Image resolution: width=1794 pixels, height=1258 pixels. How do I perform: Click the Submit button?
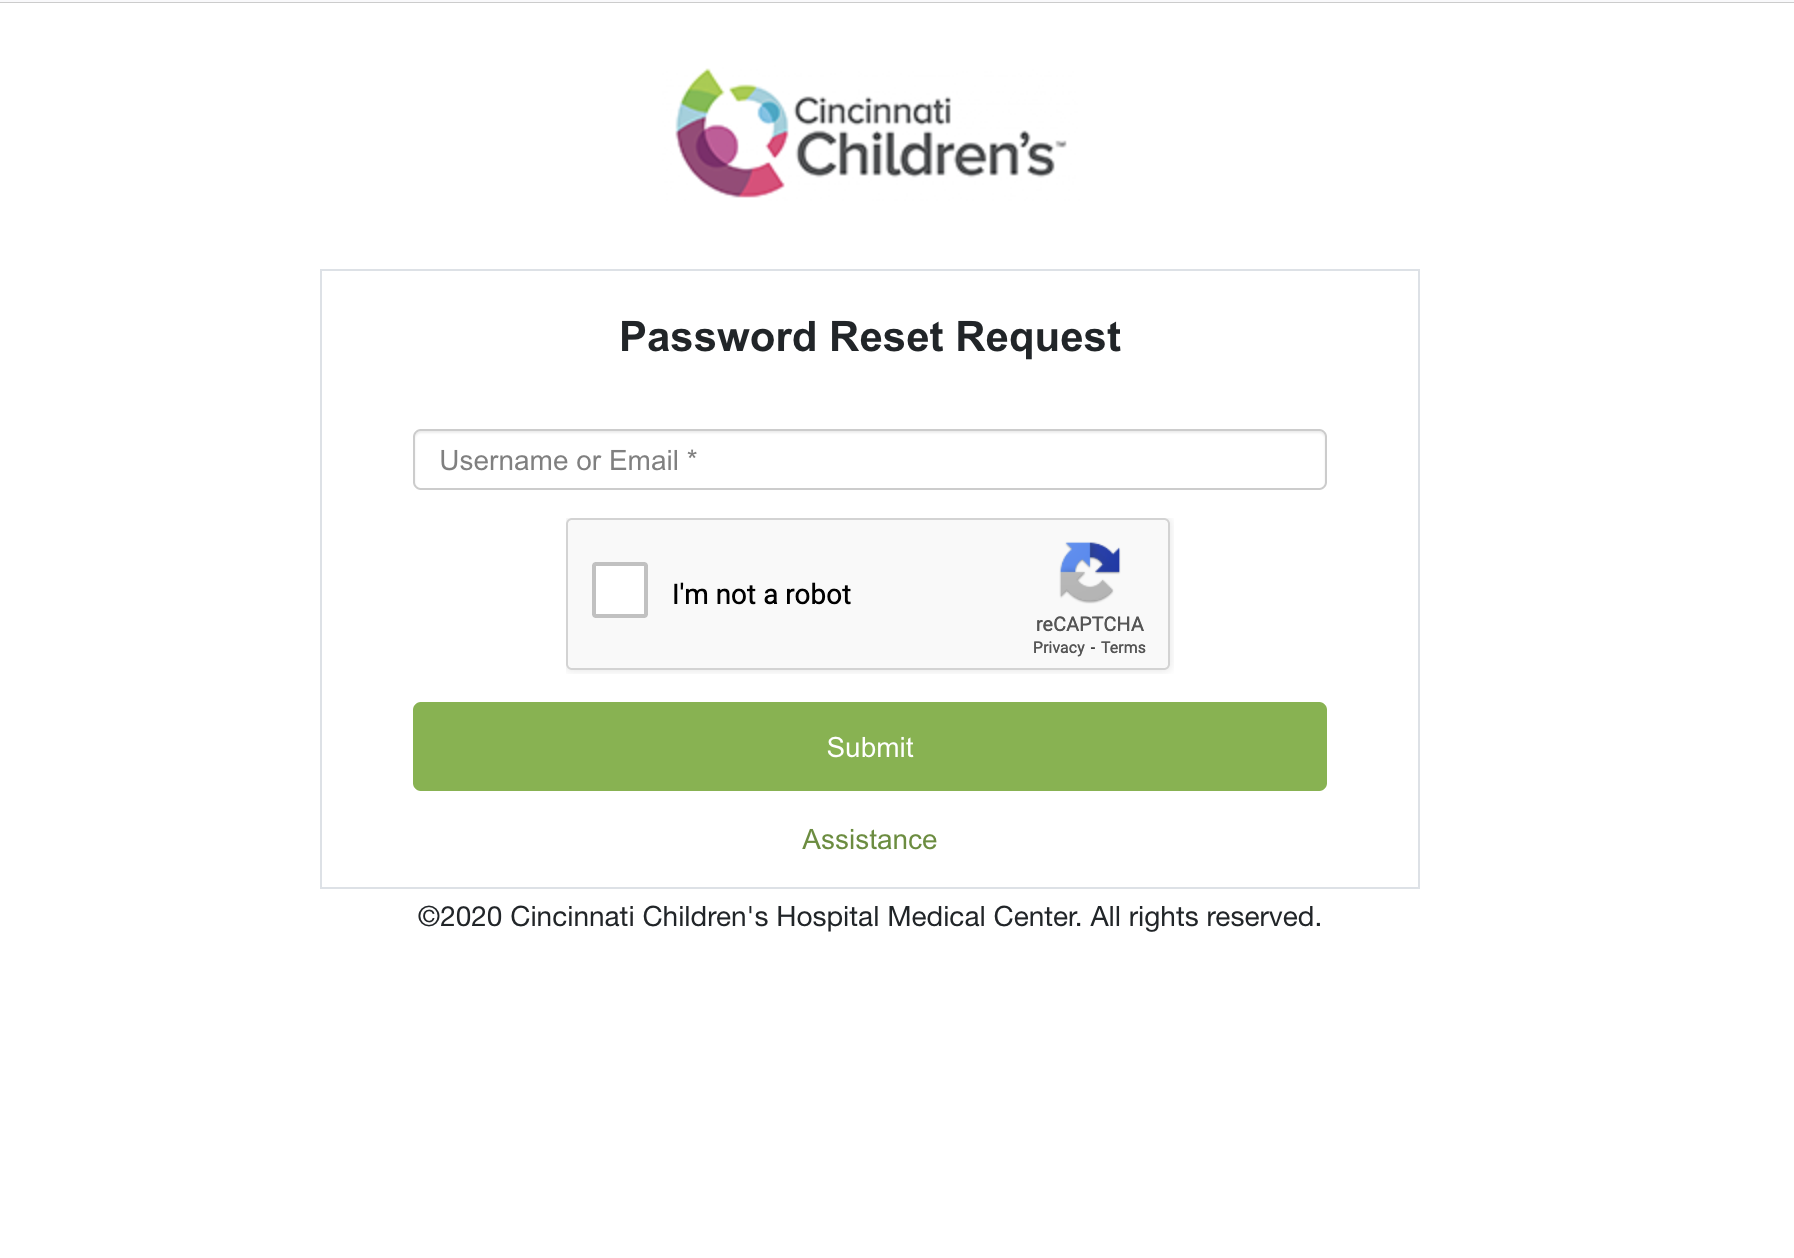tap(870, 747)
